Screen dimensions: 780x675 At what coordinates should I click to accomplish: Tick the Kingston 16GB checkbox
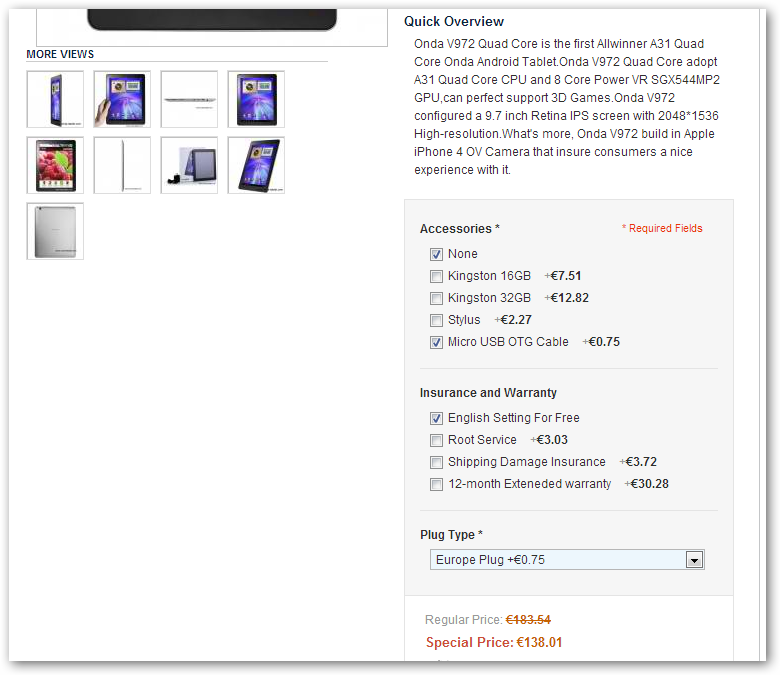coord(436,277)
